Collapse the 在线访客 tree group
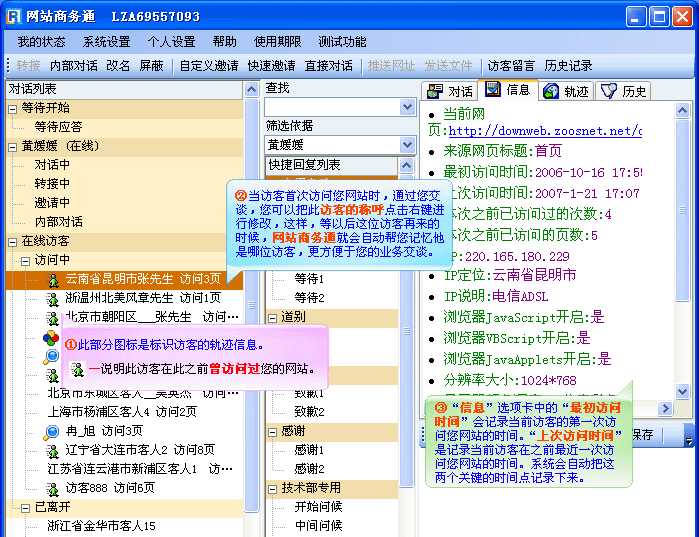699x537 pixels. click(13, 241)
